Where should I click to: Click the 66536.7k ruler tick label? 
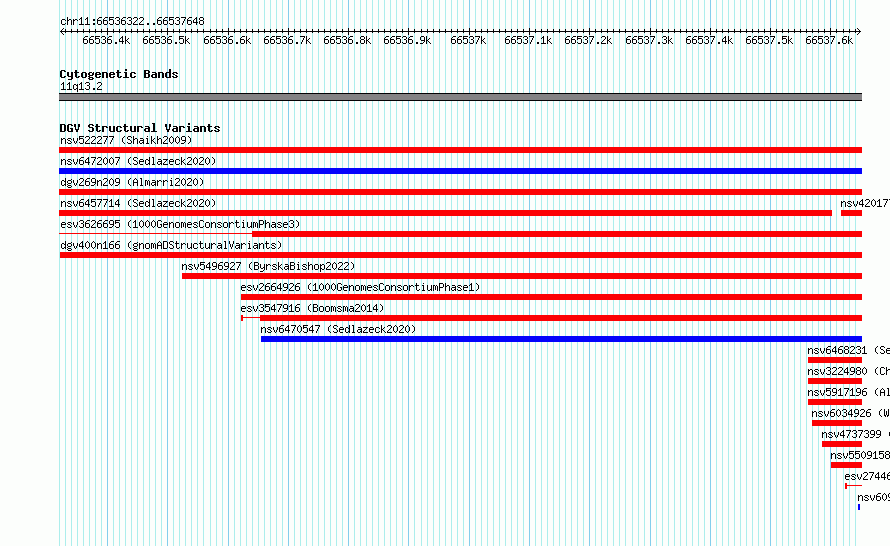click(287, 40)
